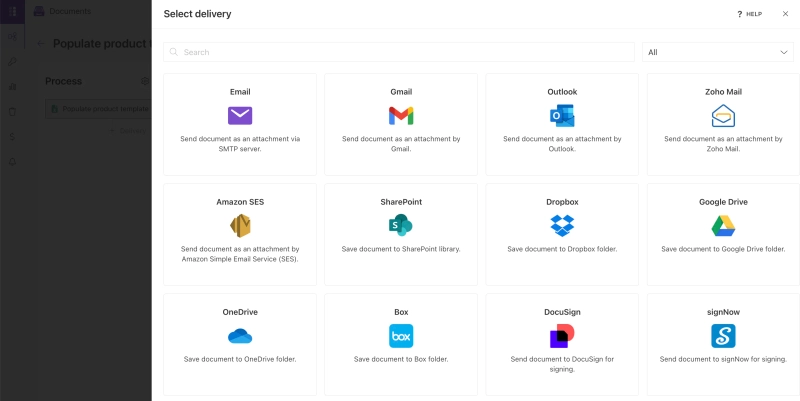The width and height of the screenshot is (800, 401).
Task: Select the OneDrive cloud icon
Action: click(240, 336)
